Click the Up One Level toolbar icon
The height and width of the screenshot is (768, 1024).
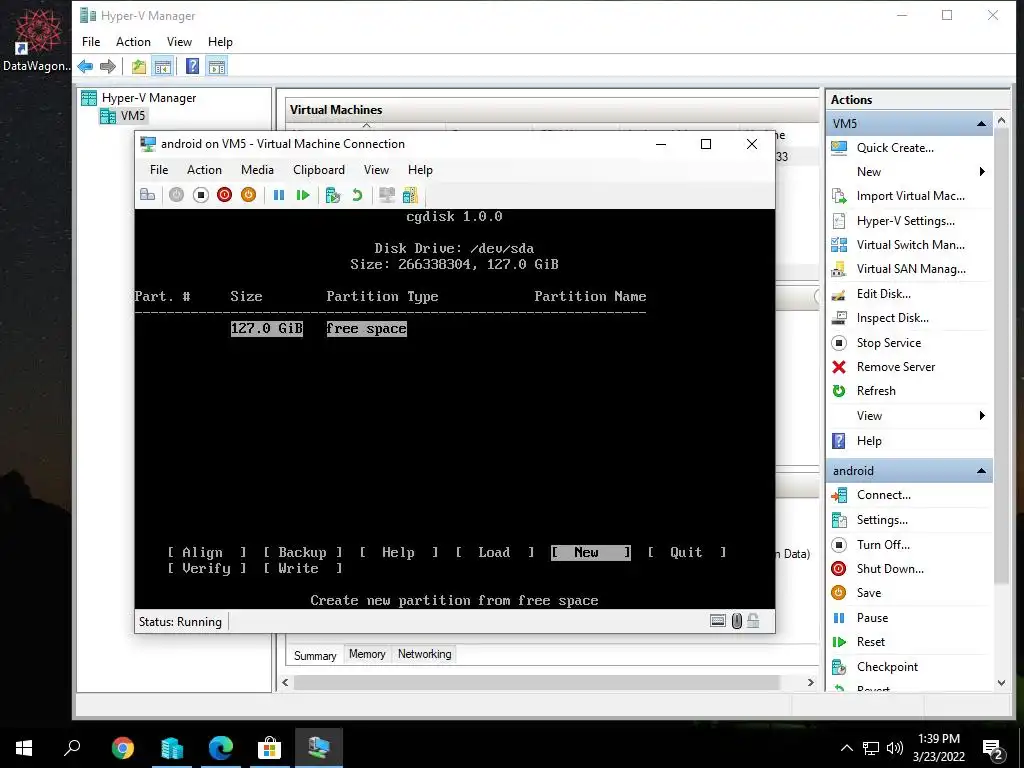(x=138, y=66)
